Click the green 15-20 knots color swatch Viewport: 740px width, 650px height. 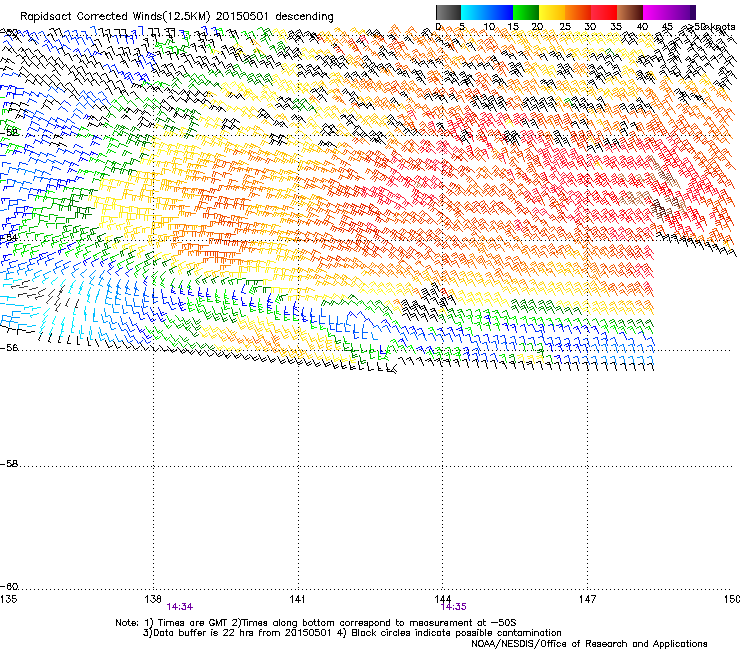(526, 12)
